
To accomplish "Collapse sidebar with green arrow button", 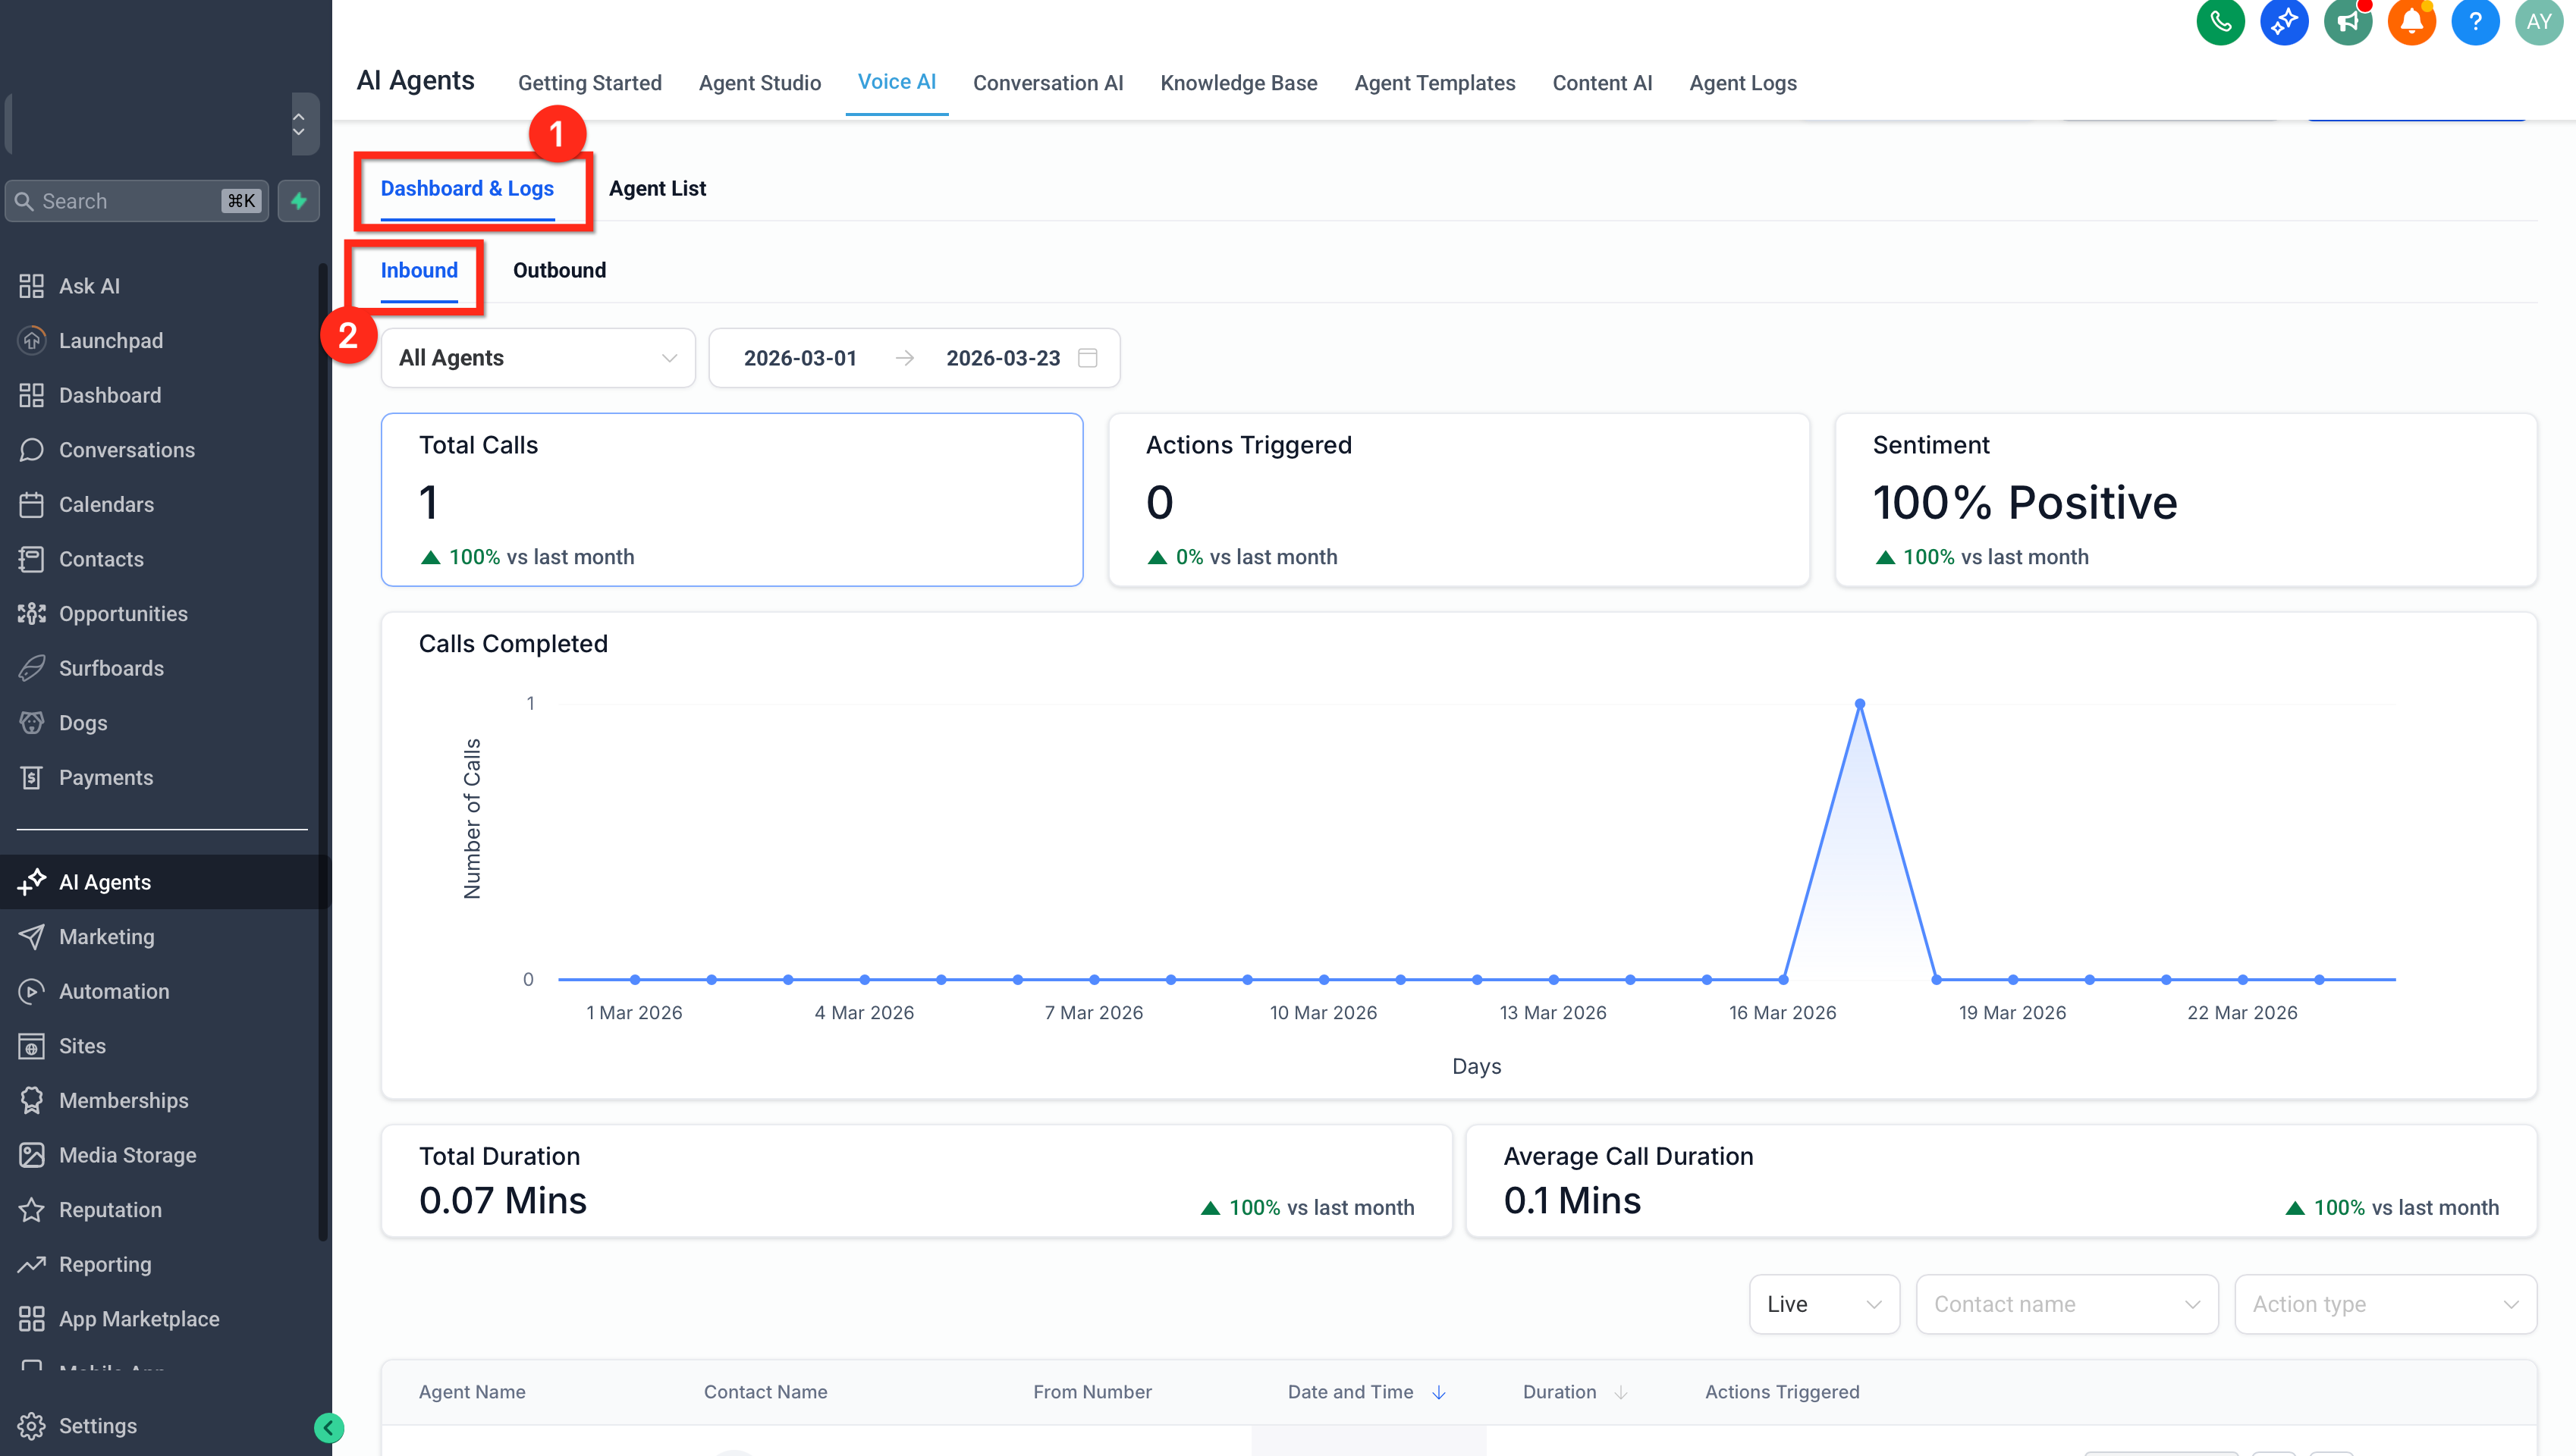I will click(329, 1427).
